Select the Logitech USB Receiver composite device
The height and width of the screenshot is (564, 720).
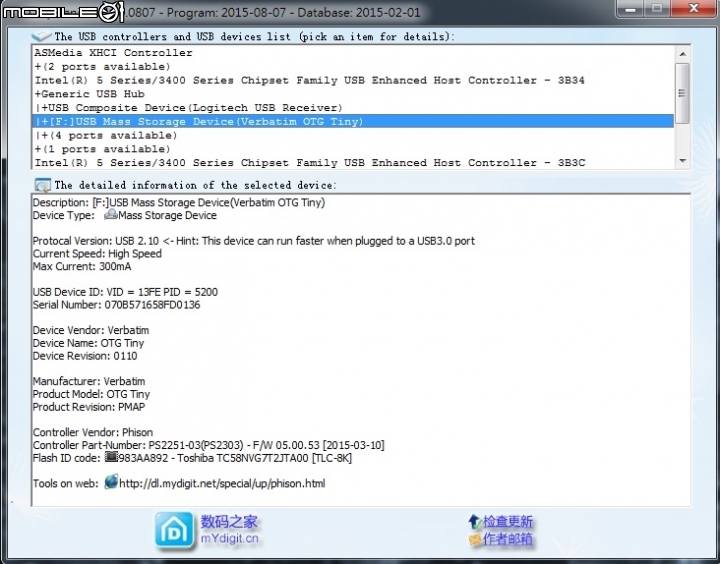tap(354, 107)
